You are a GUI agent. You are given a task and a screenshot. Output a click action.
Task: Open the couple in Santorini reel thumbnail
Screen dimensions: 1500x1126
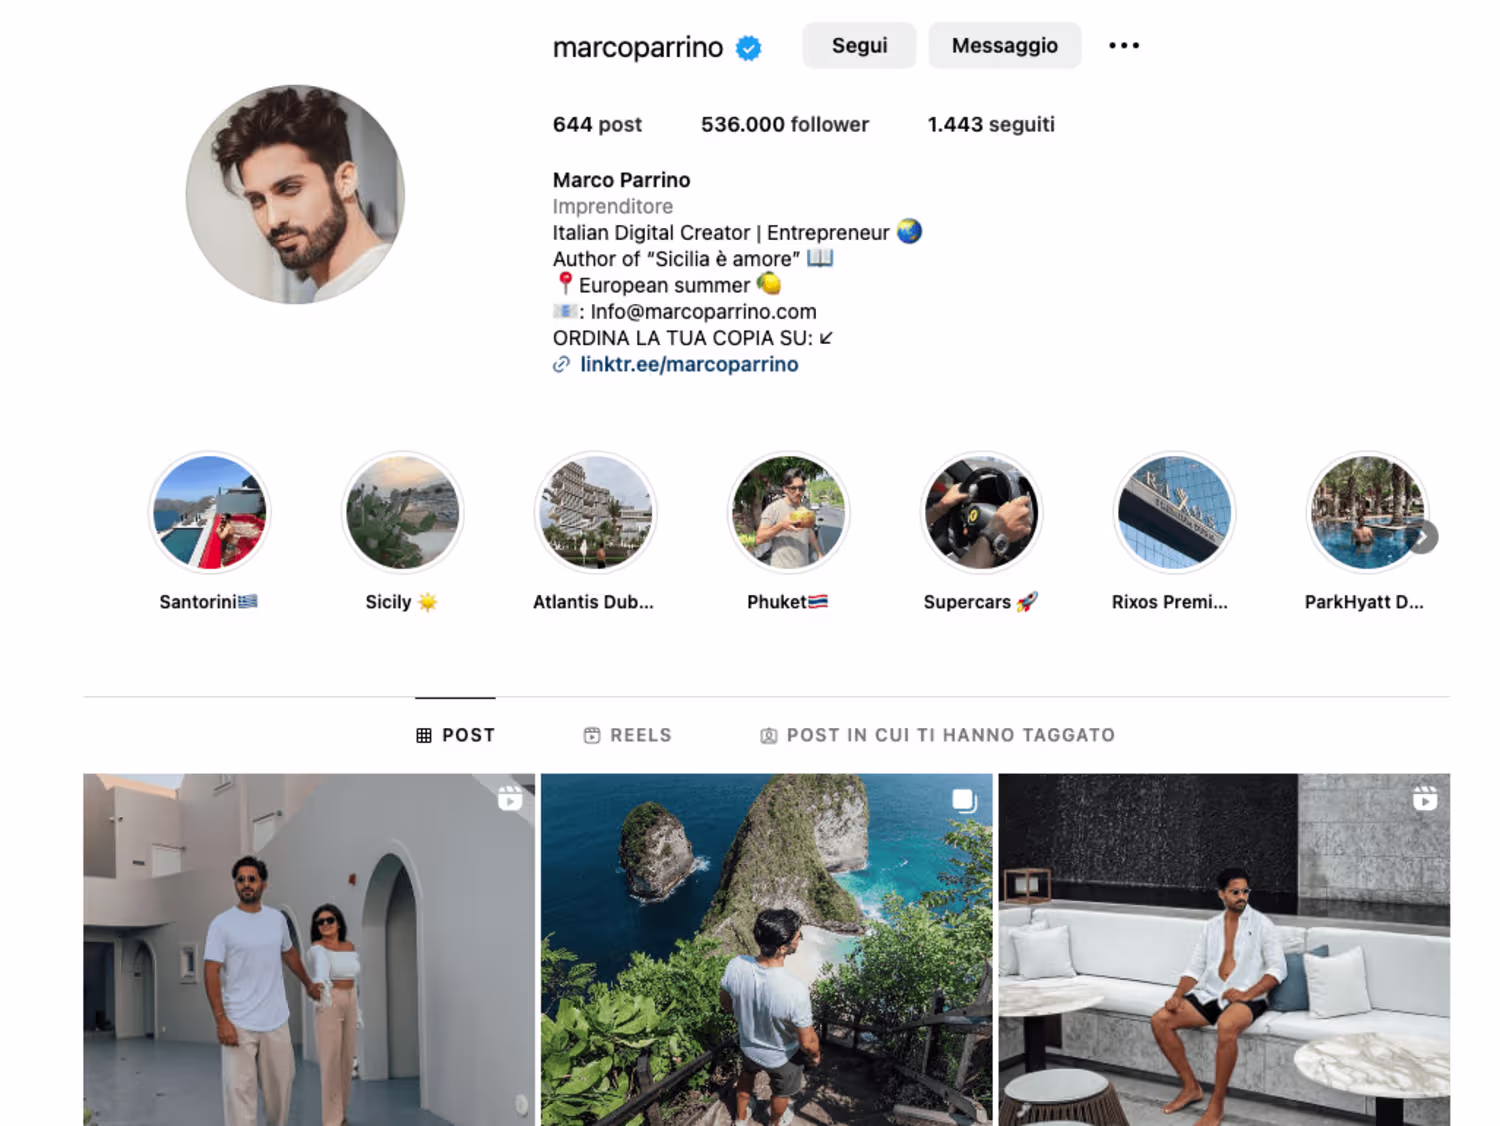tap(309, 949)
